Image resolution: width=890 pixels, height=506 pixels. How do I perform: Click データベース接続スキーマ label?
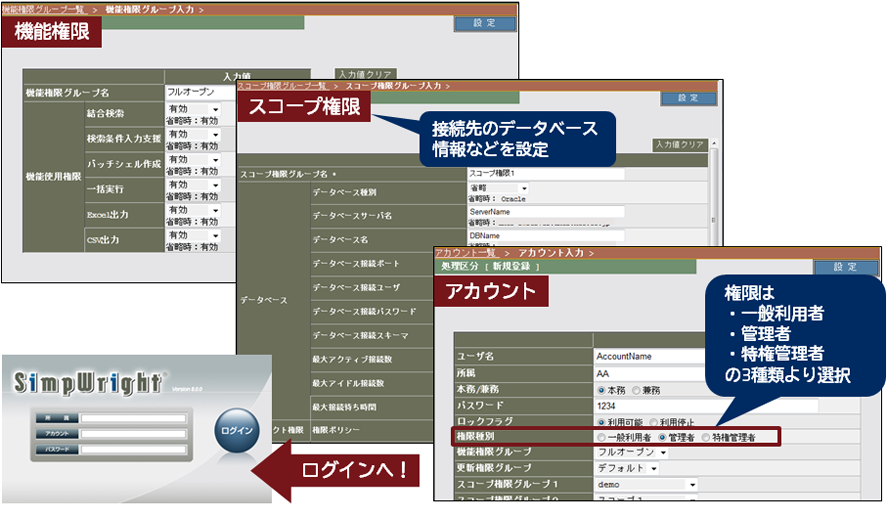coord(360,336)
